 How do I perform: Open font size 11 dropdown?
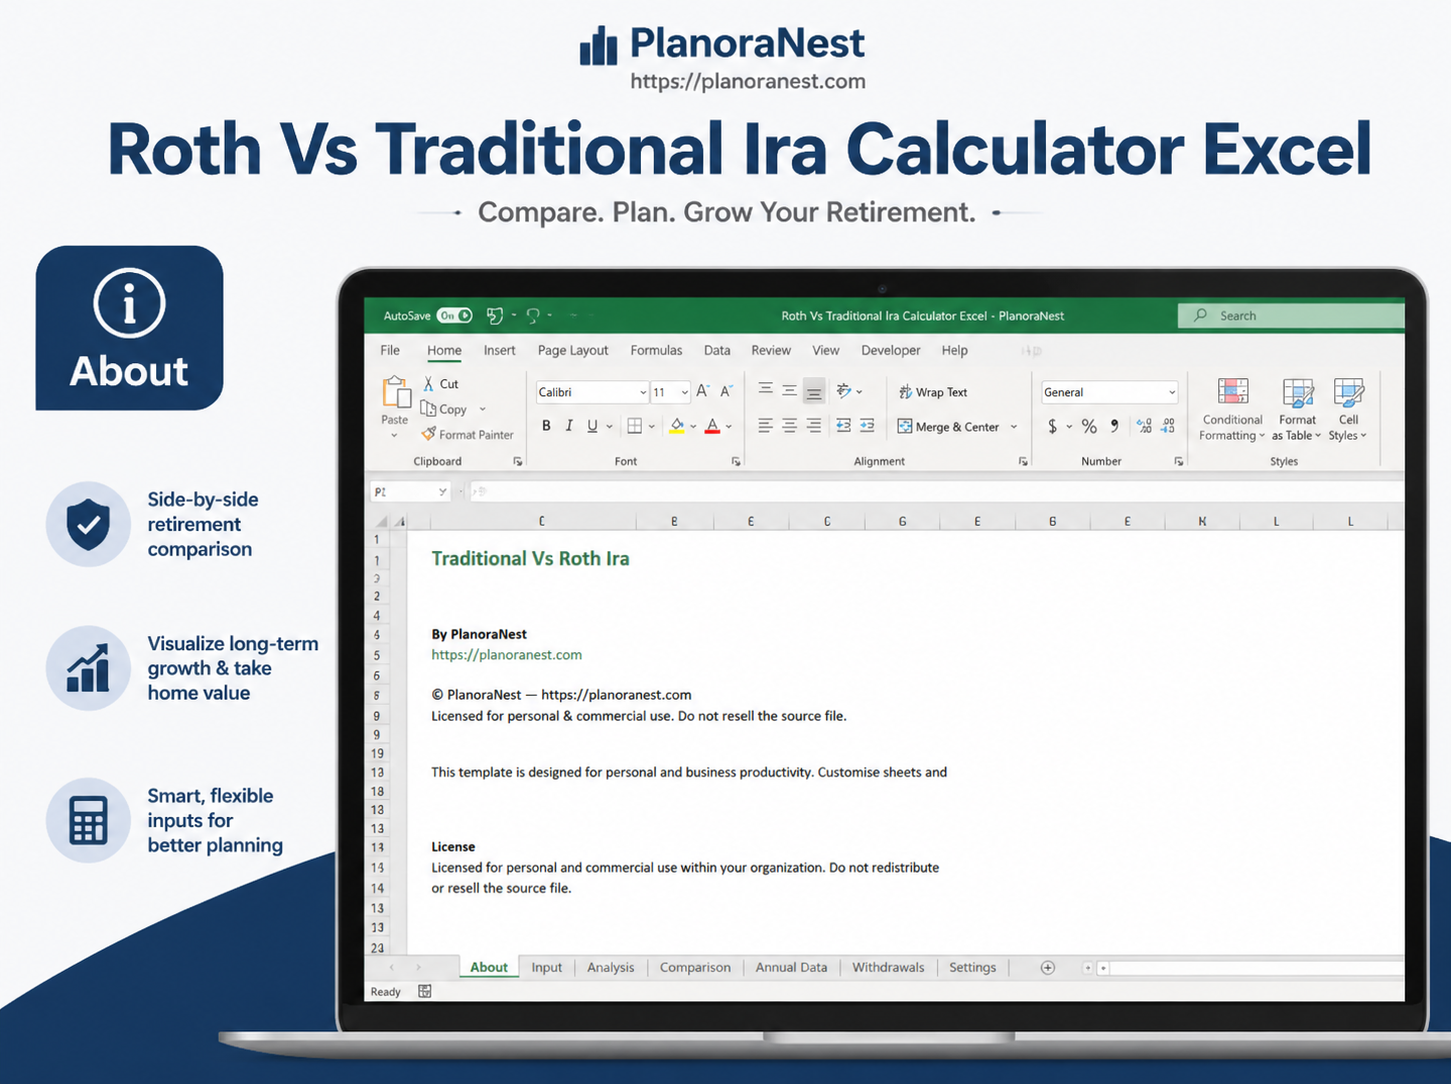pos(685,393)
